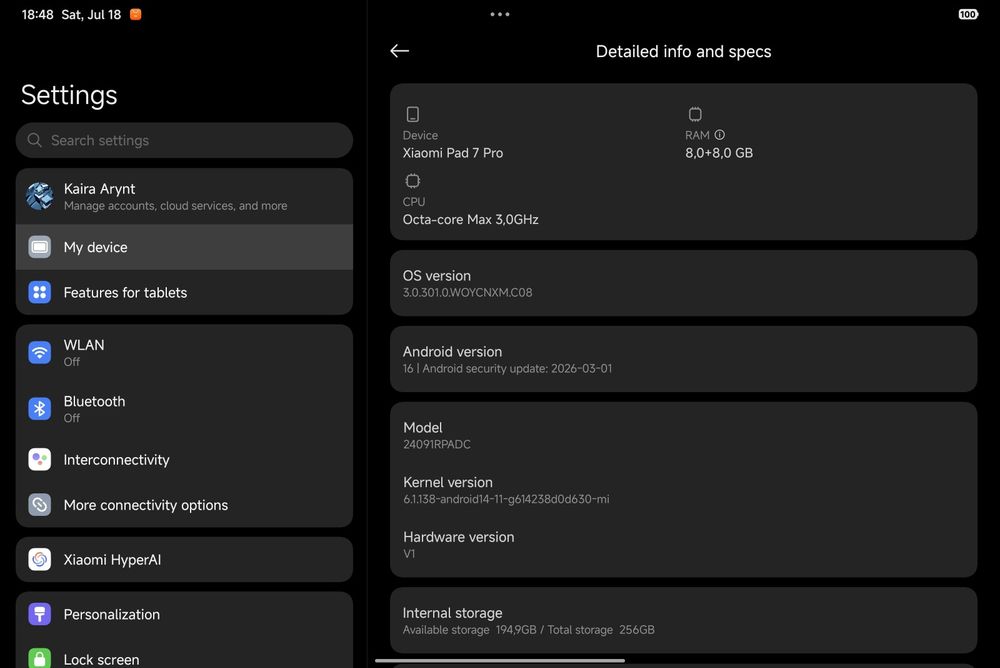
Task: Click 'Manage accounts, cloud services, and more'
Action: click(175, 205)
